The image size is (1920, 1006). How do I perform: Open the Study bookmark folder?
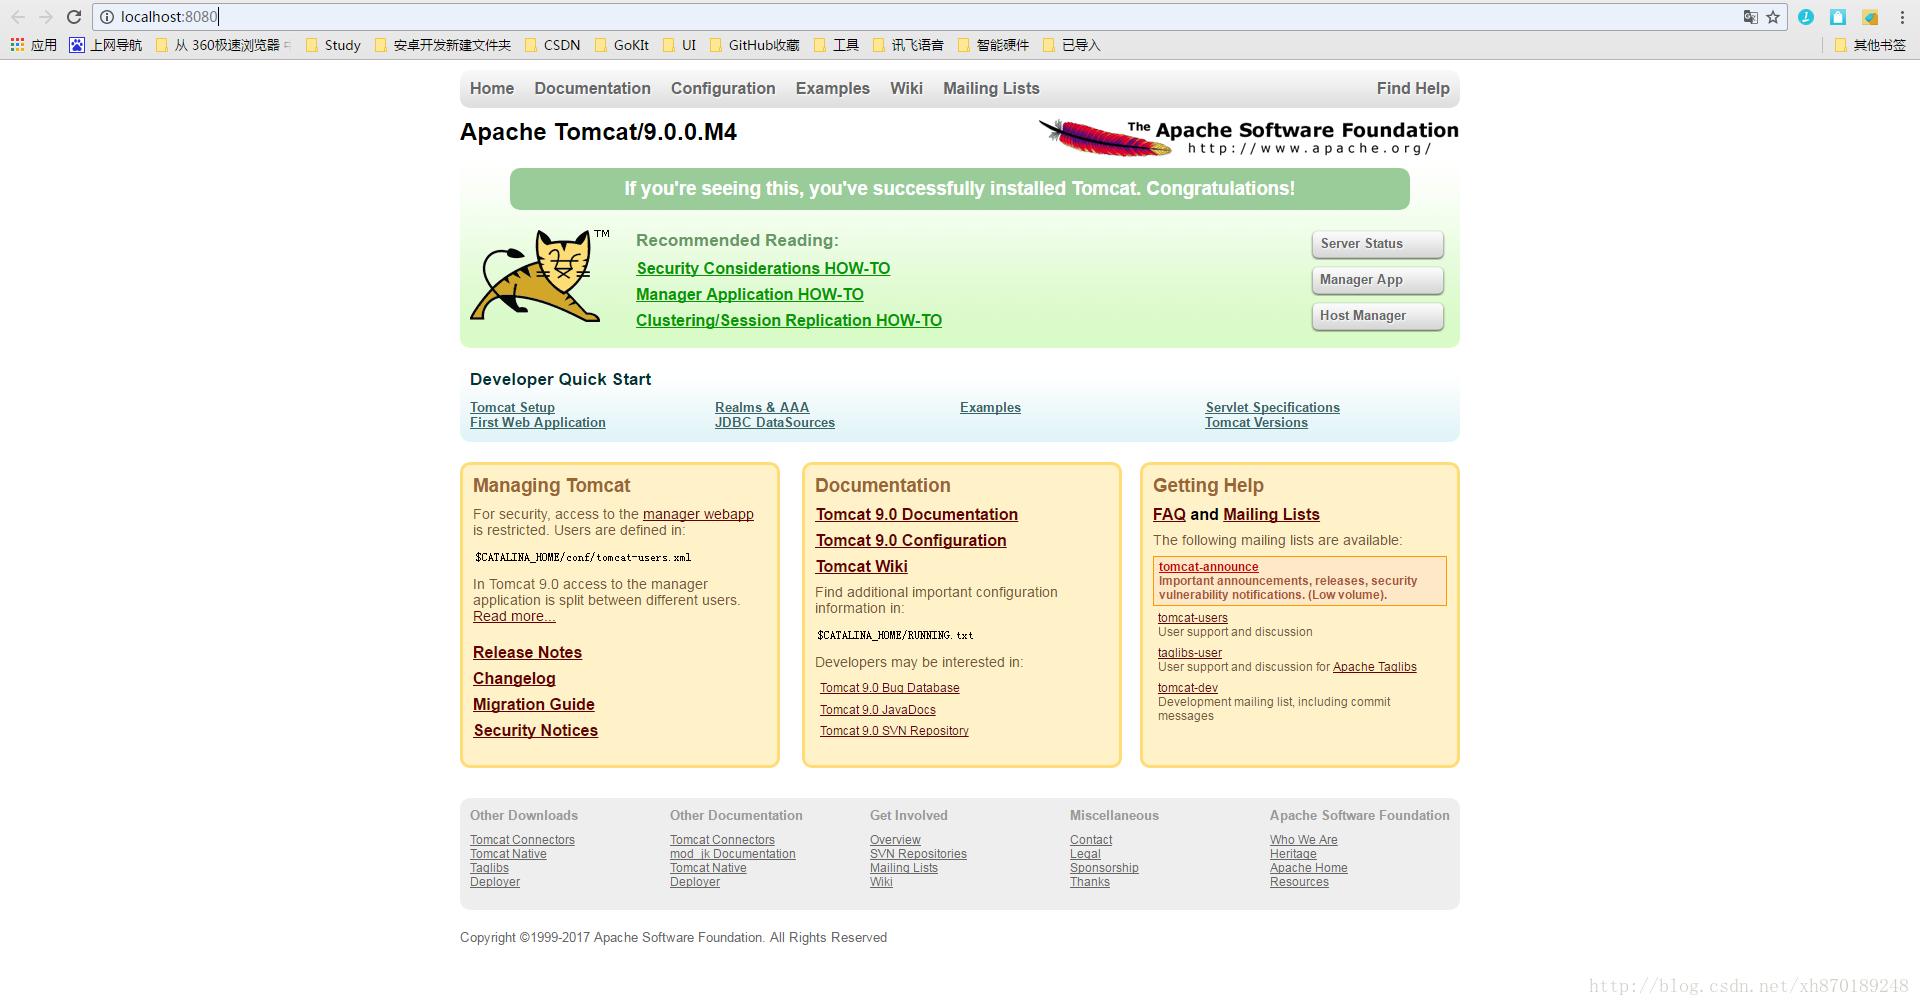[x=334, y=45]
